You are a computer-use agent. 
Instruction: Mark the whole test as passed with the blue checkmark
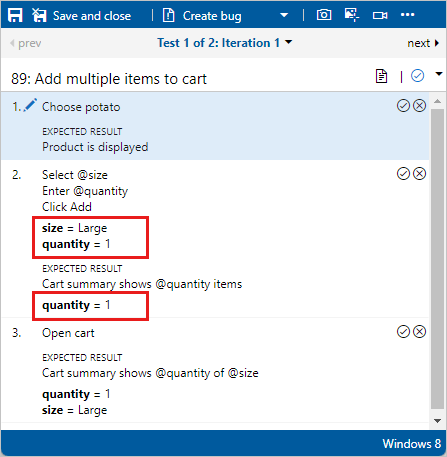(x=417, y=76)
